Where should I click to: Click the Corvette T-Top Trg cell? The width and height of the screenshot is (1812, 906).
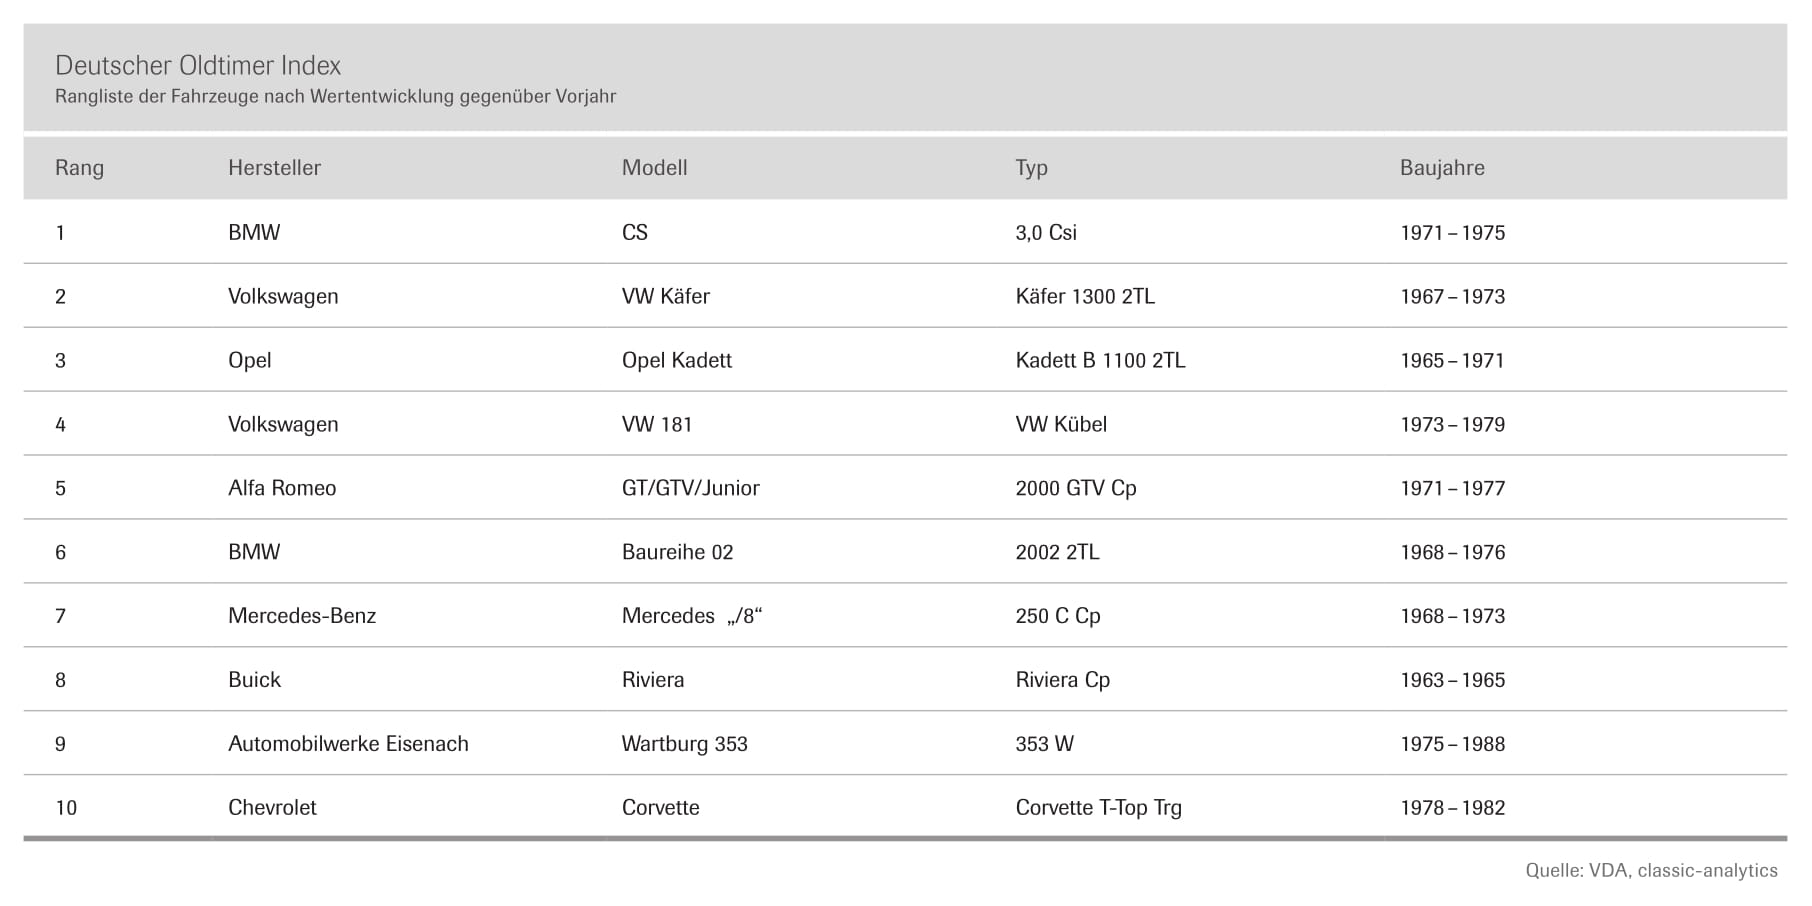click(x=1098, y=808)
